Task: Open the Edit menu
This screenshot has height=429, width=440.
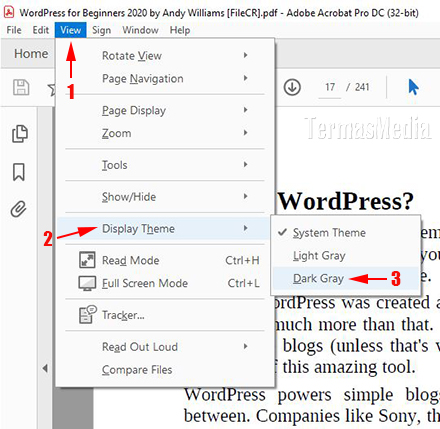Action: tap(41, 30)
